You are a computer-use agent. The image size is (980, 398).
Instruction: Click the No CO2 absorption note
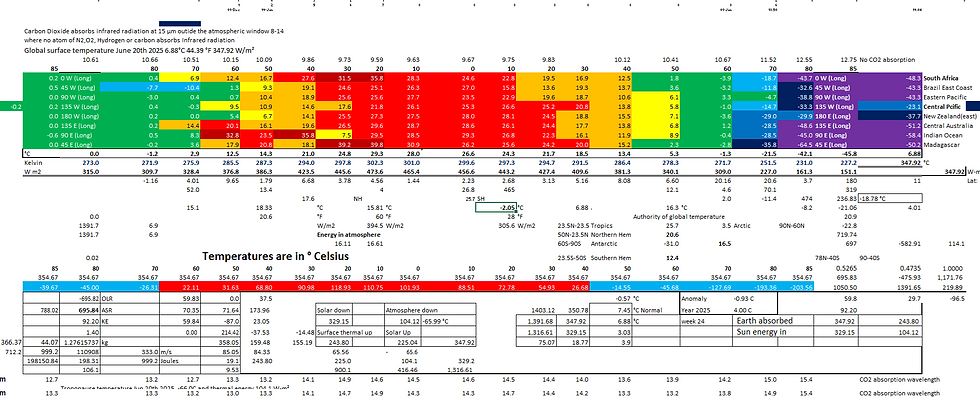[888, 60]
